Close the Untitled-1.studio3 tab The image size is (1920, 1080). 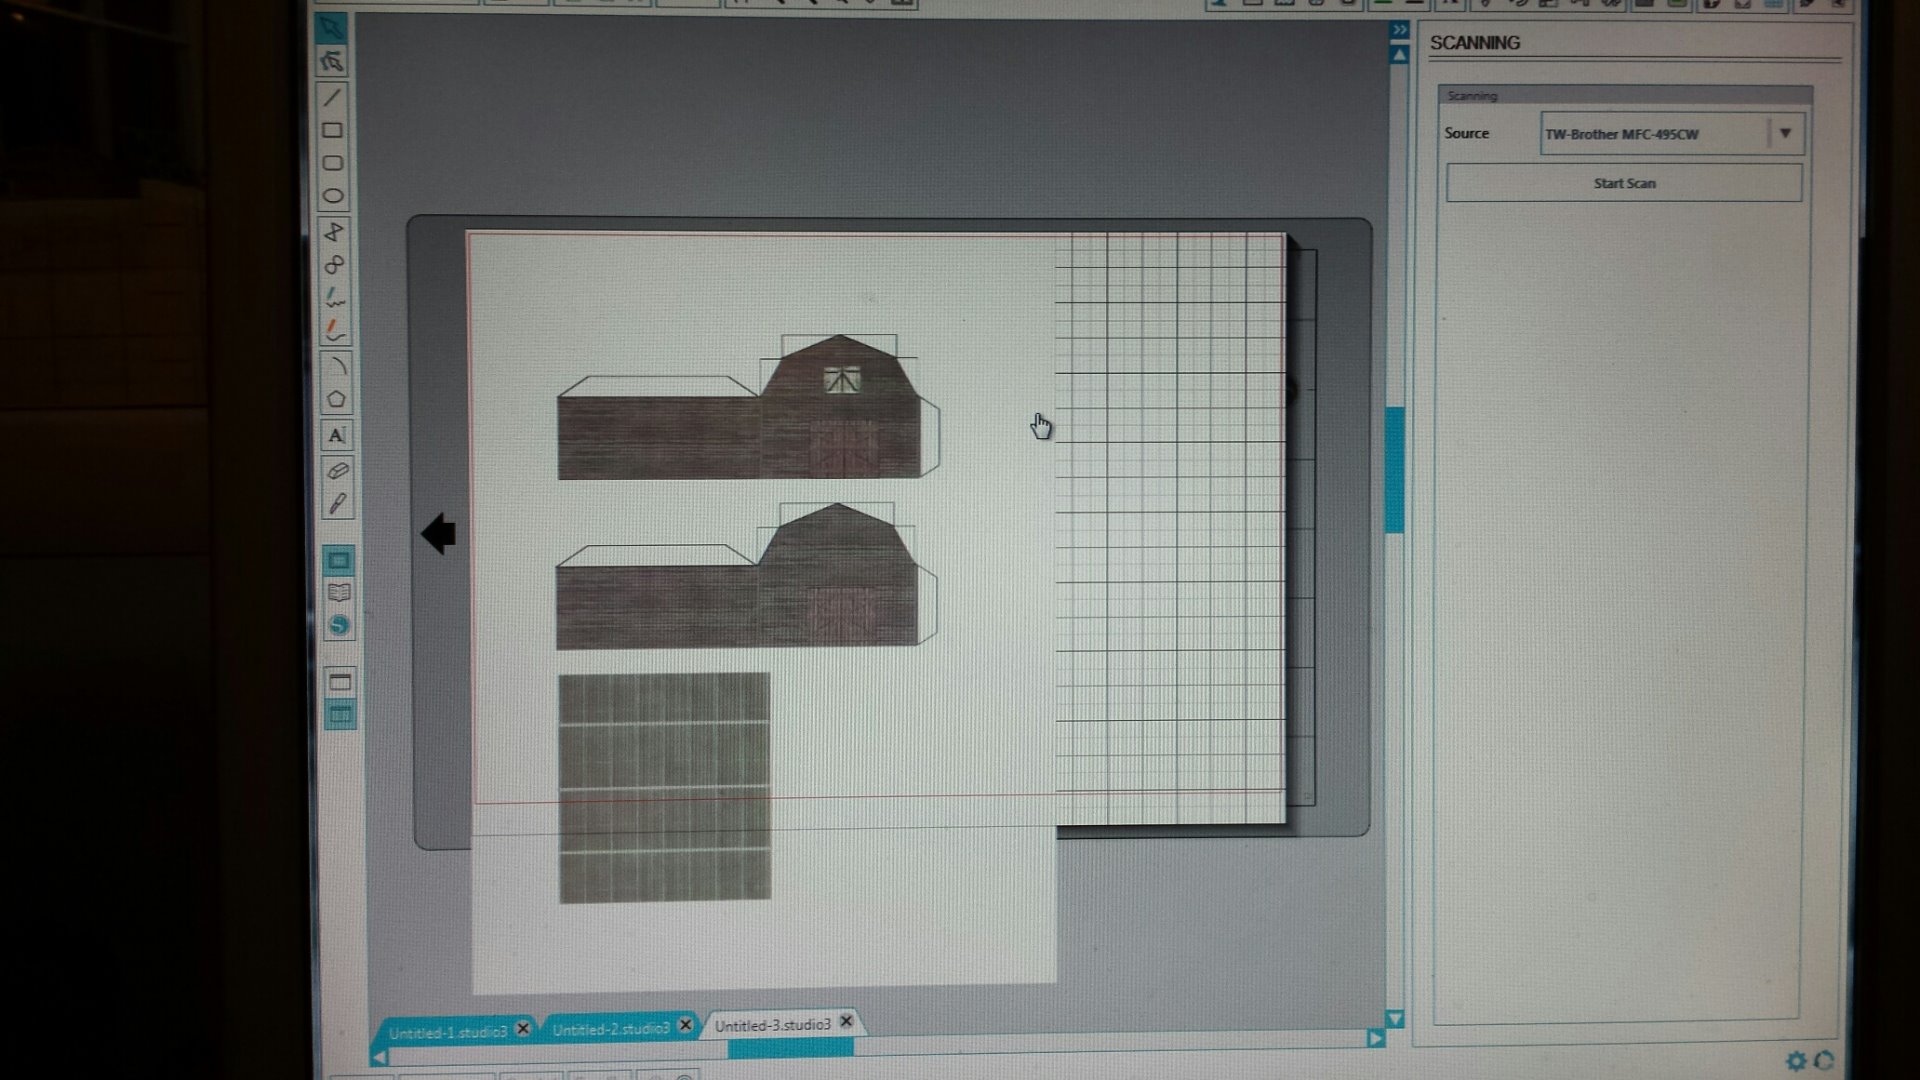[x=523, y=1028]
